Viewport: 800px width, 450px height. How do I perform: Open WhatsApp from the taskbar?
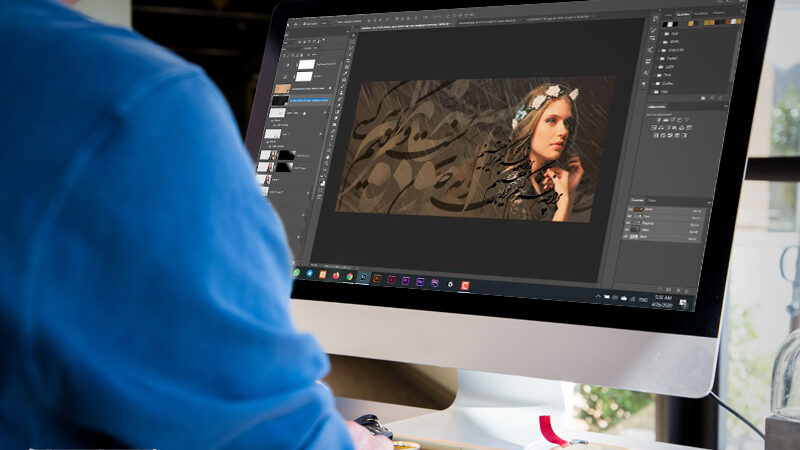pyautogui.click(x=296, y=273)
